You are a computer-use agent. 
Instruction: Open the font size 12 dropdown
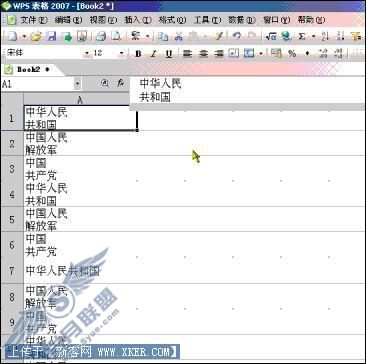click(121, 53)
